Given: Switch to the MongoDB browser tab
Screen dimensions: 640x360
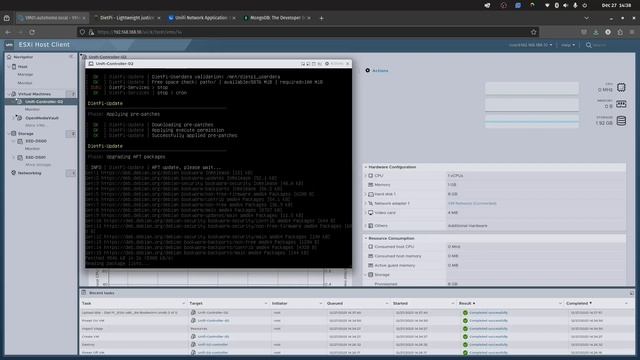Looking at the screenshot, I should 276,18.
